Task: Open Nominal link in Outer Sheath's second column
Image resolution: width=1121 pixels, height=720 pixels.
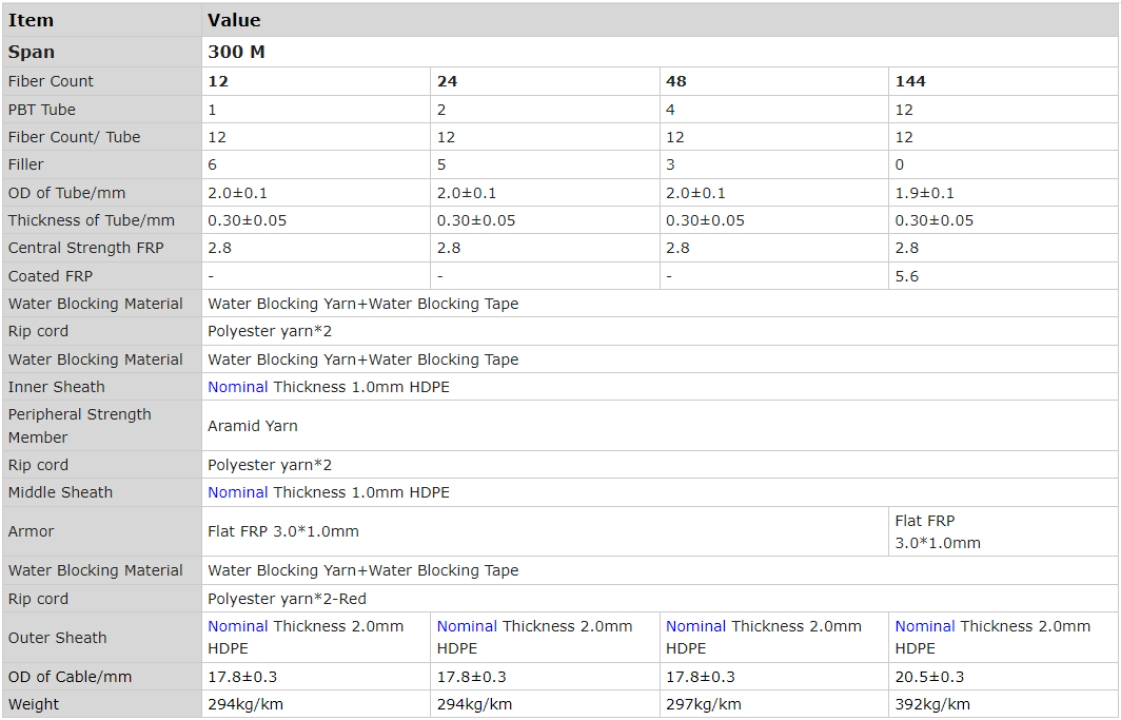Action: tap(466, 626)
